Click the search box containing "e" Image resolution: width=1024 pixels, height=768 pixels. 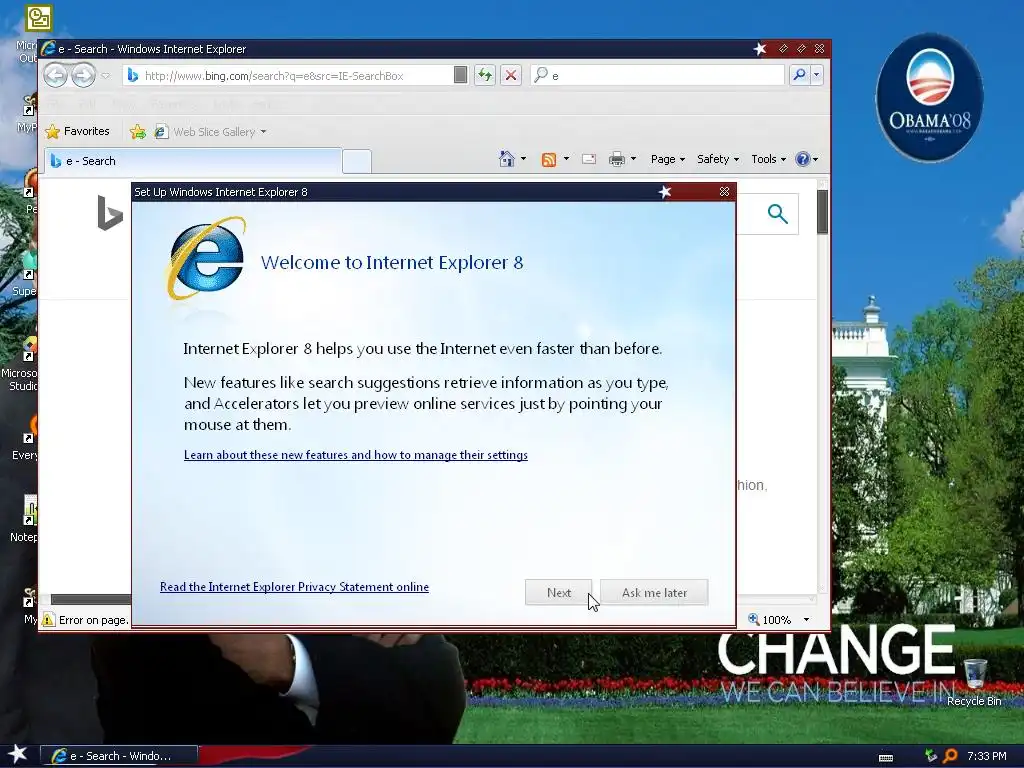(657, 76)
